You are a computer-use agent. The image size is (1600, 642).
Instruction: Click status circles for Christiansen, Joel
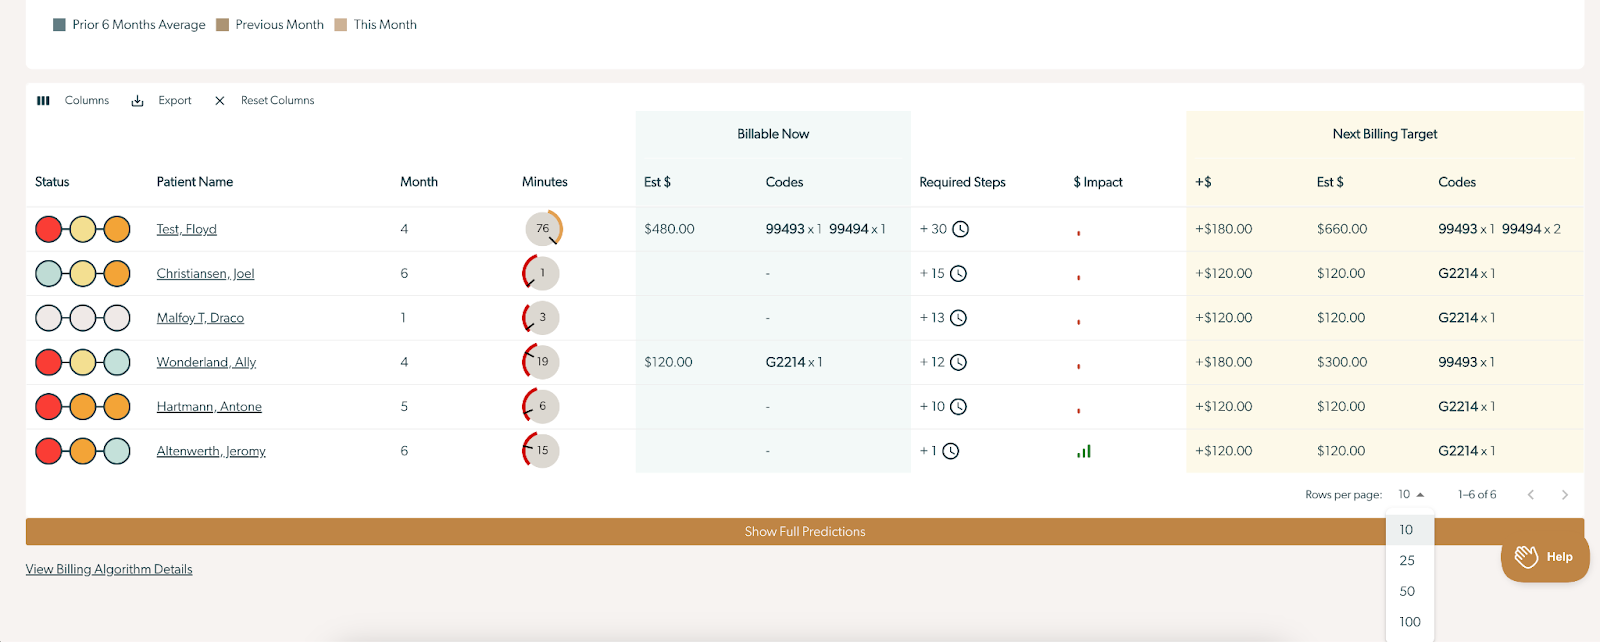83,274
